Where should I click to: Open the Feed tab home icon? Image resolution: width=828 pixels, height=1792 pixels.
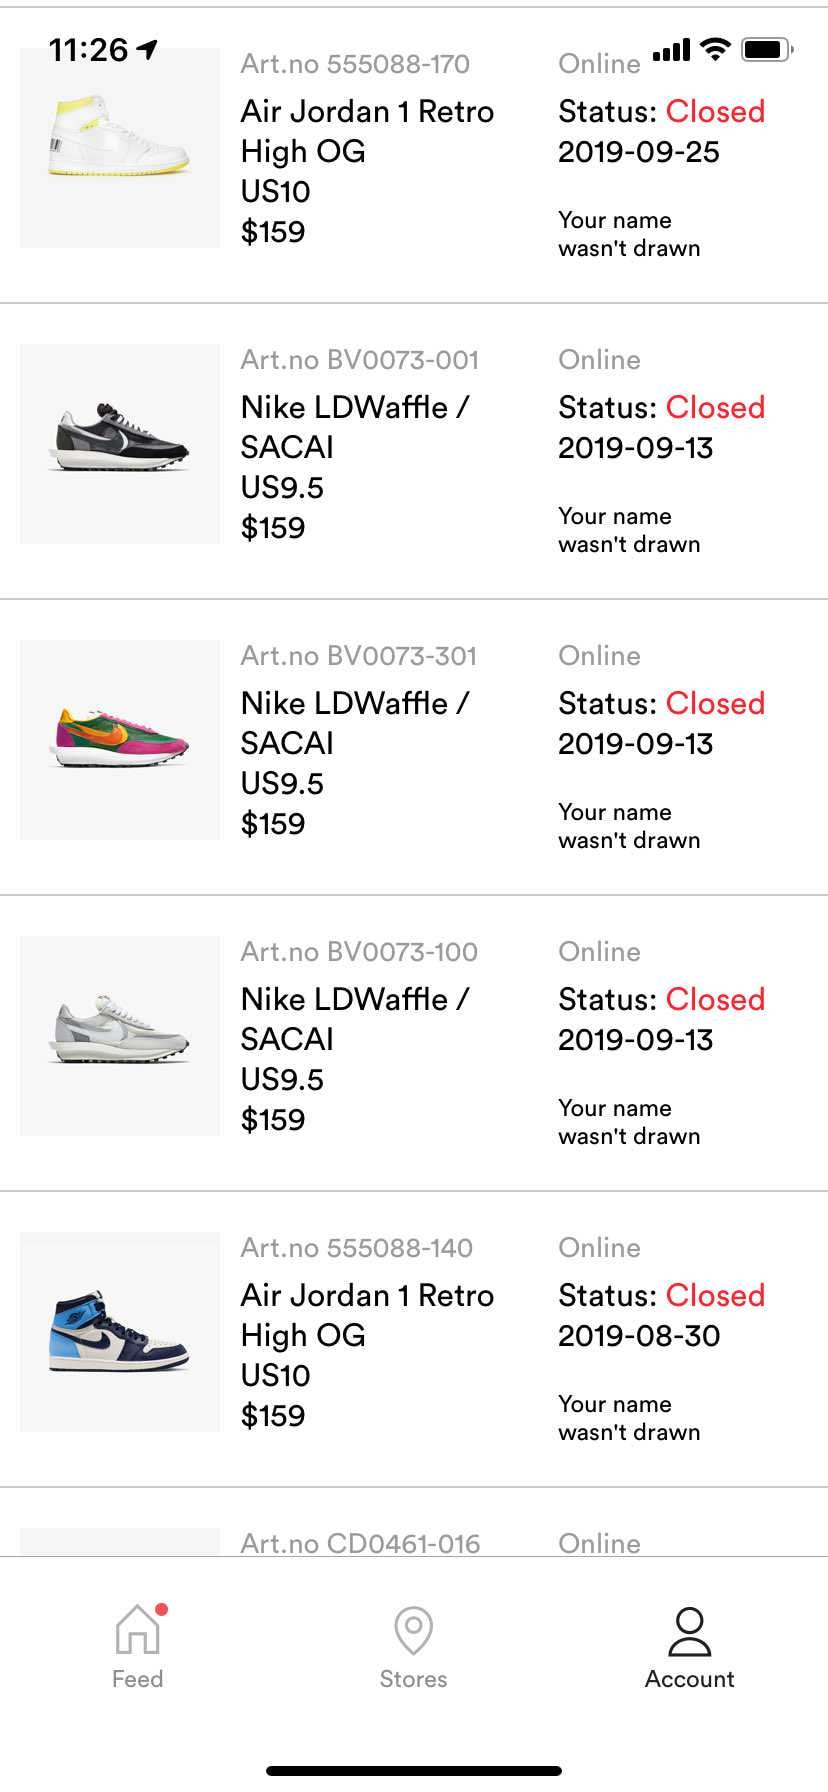click(x=138, y=1629)
